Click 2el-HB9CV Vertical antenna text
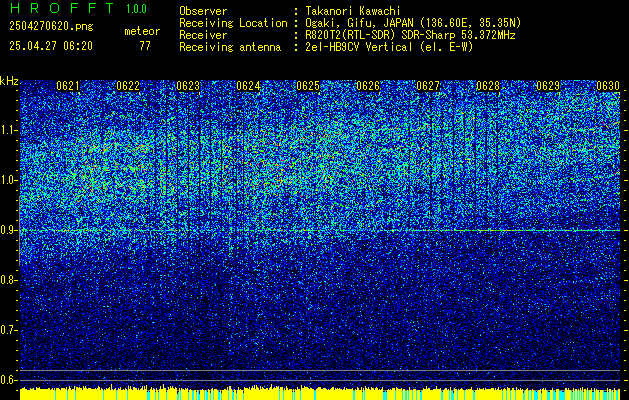 (x=389, y=47)
